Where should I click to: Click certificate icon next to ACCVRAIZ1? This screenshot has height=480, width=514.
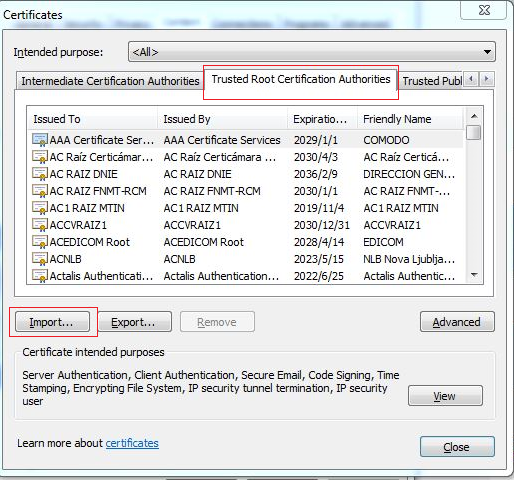(40, 225)
